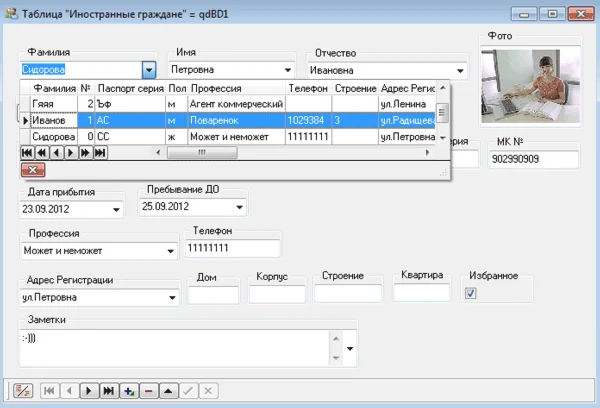Delete current record with minus button
Screen dimensions: 600x408
(148, 391)
